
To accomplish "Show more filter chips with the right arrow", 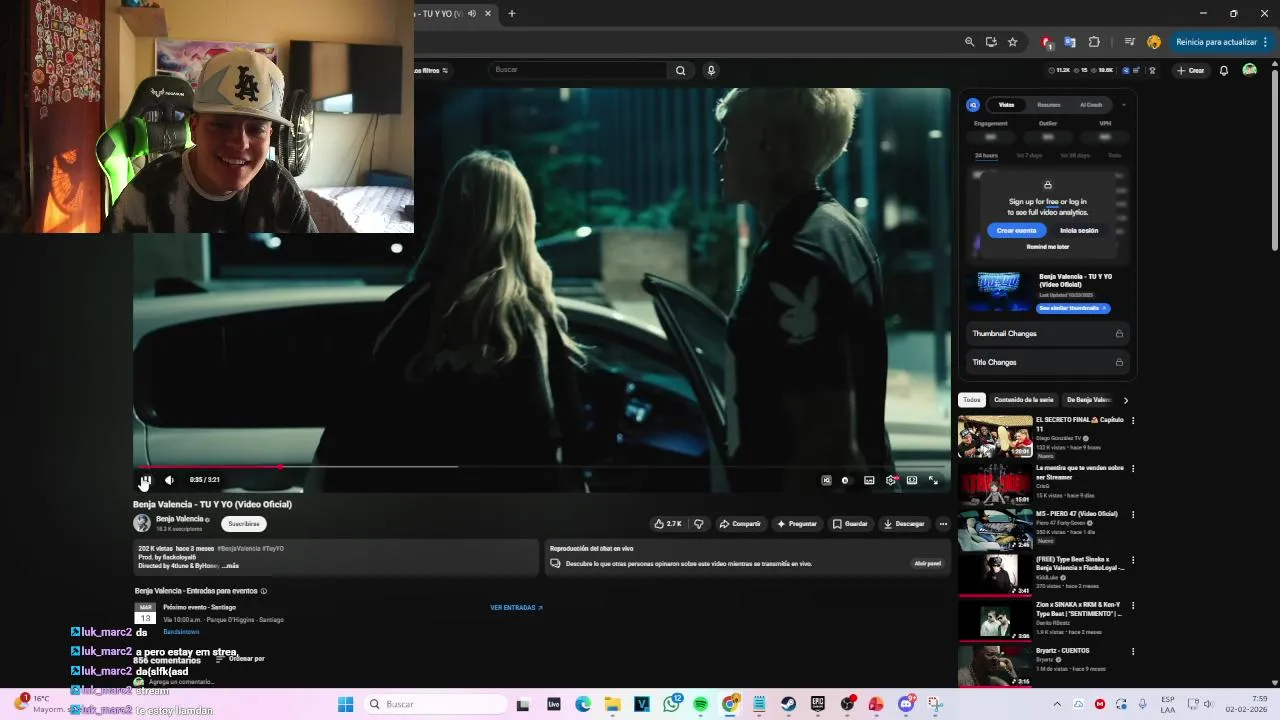I will [x=1125, y=400].
